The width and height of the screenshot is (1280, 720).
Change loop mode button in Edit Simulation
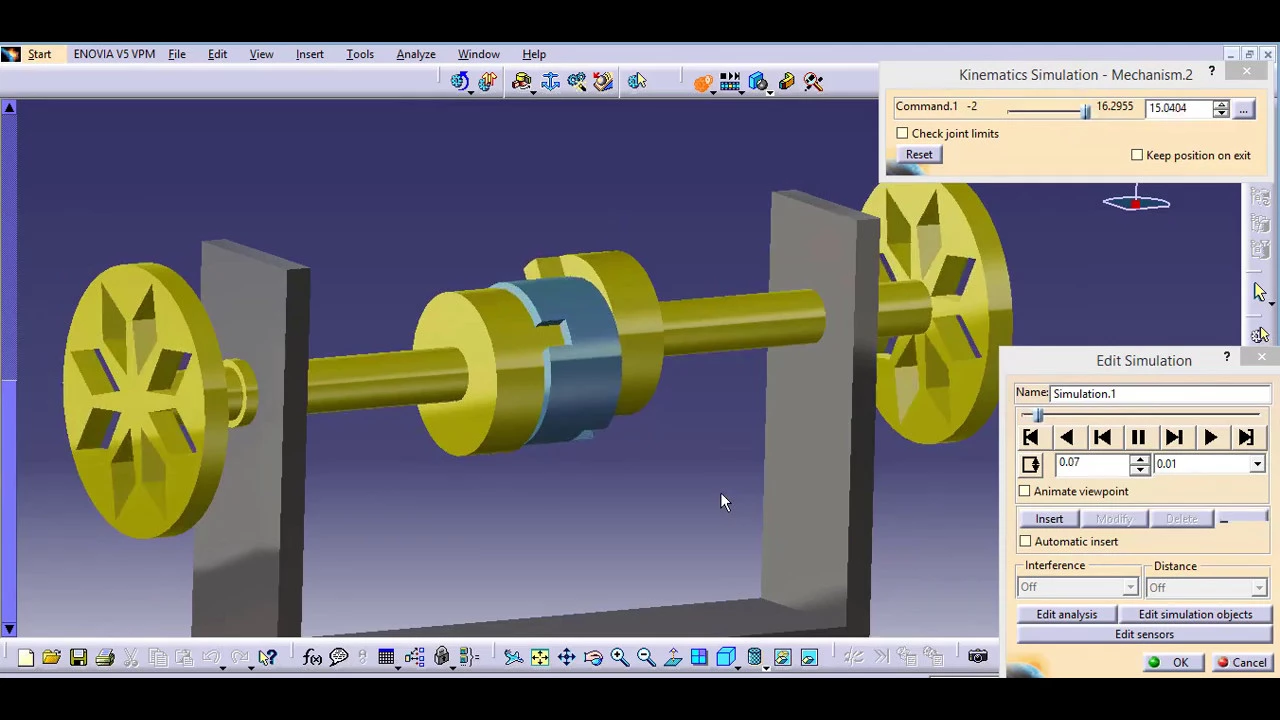pos(1030,465)
